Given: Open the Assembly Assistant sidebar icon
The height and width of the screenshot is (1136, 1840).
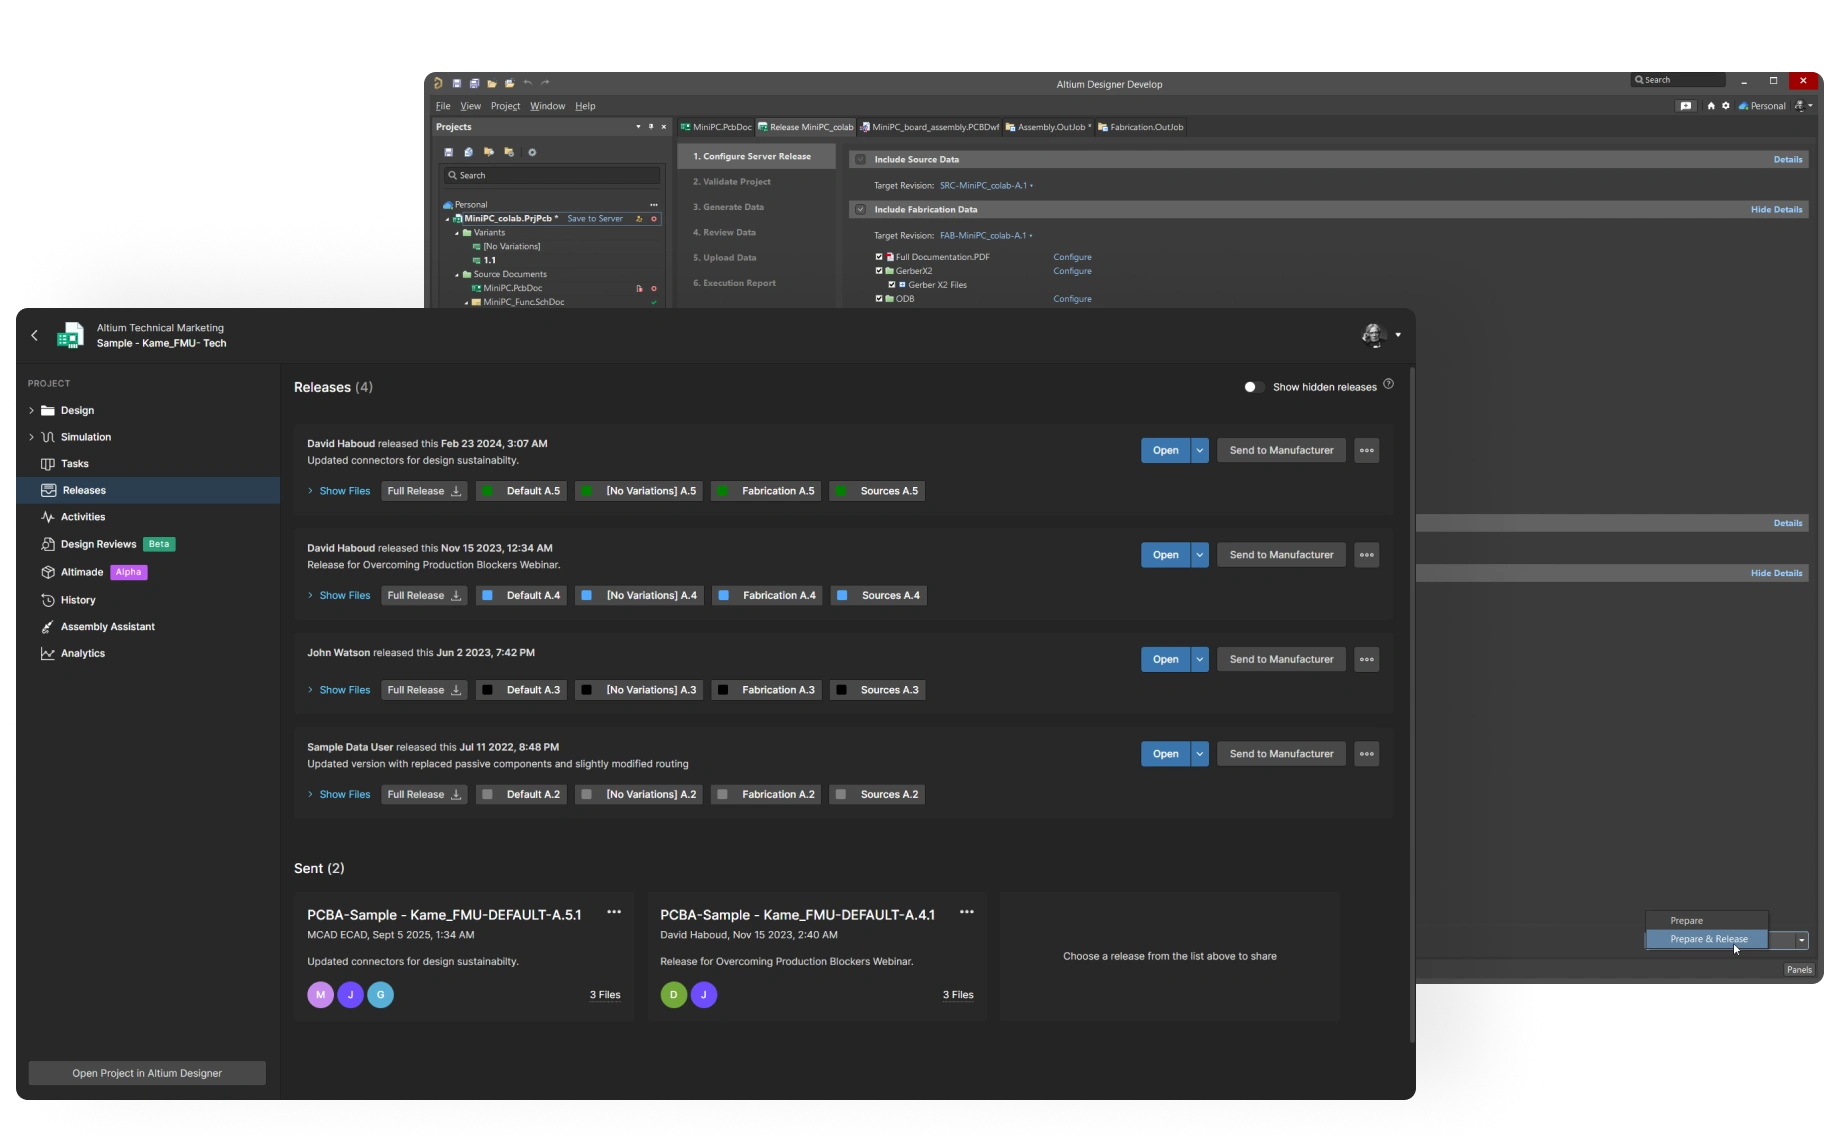Looking at the screenshot, I should pos(47,627).
